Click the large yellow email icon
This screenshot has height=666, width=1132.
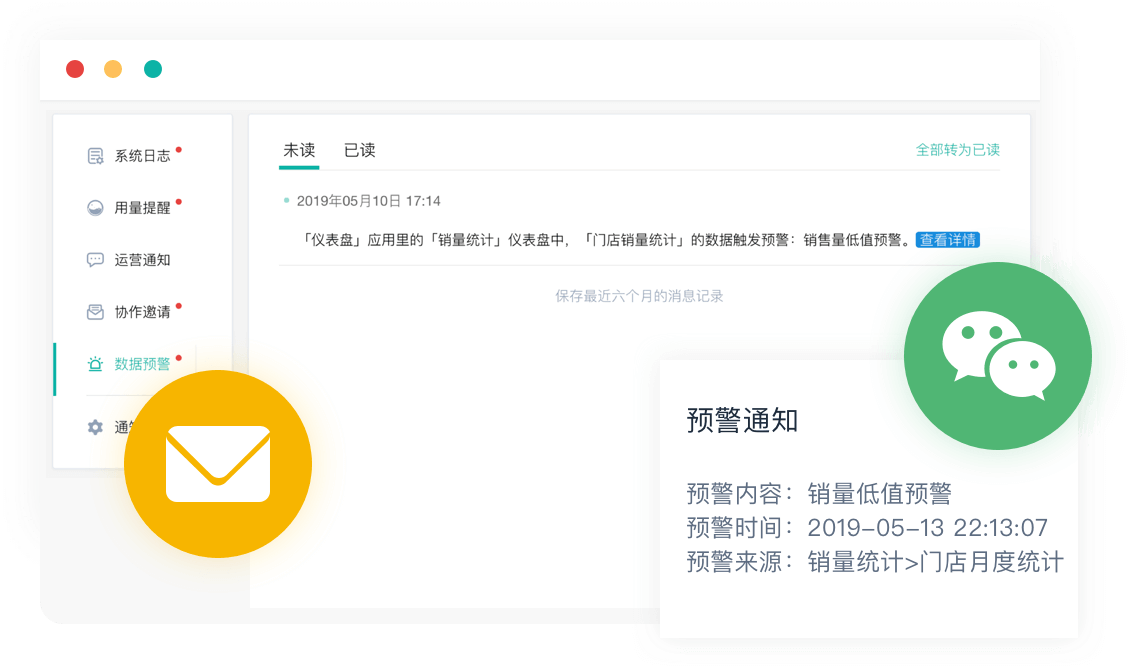(218, 464)
